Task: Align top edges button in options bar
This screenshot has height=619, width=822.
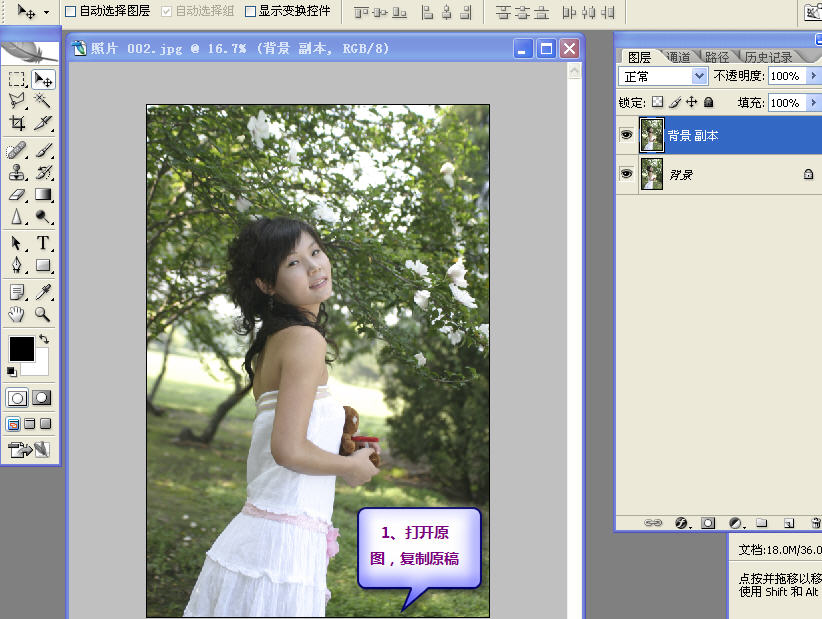Action: 361,12
